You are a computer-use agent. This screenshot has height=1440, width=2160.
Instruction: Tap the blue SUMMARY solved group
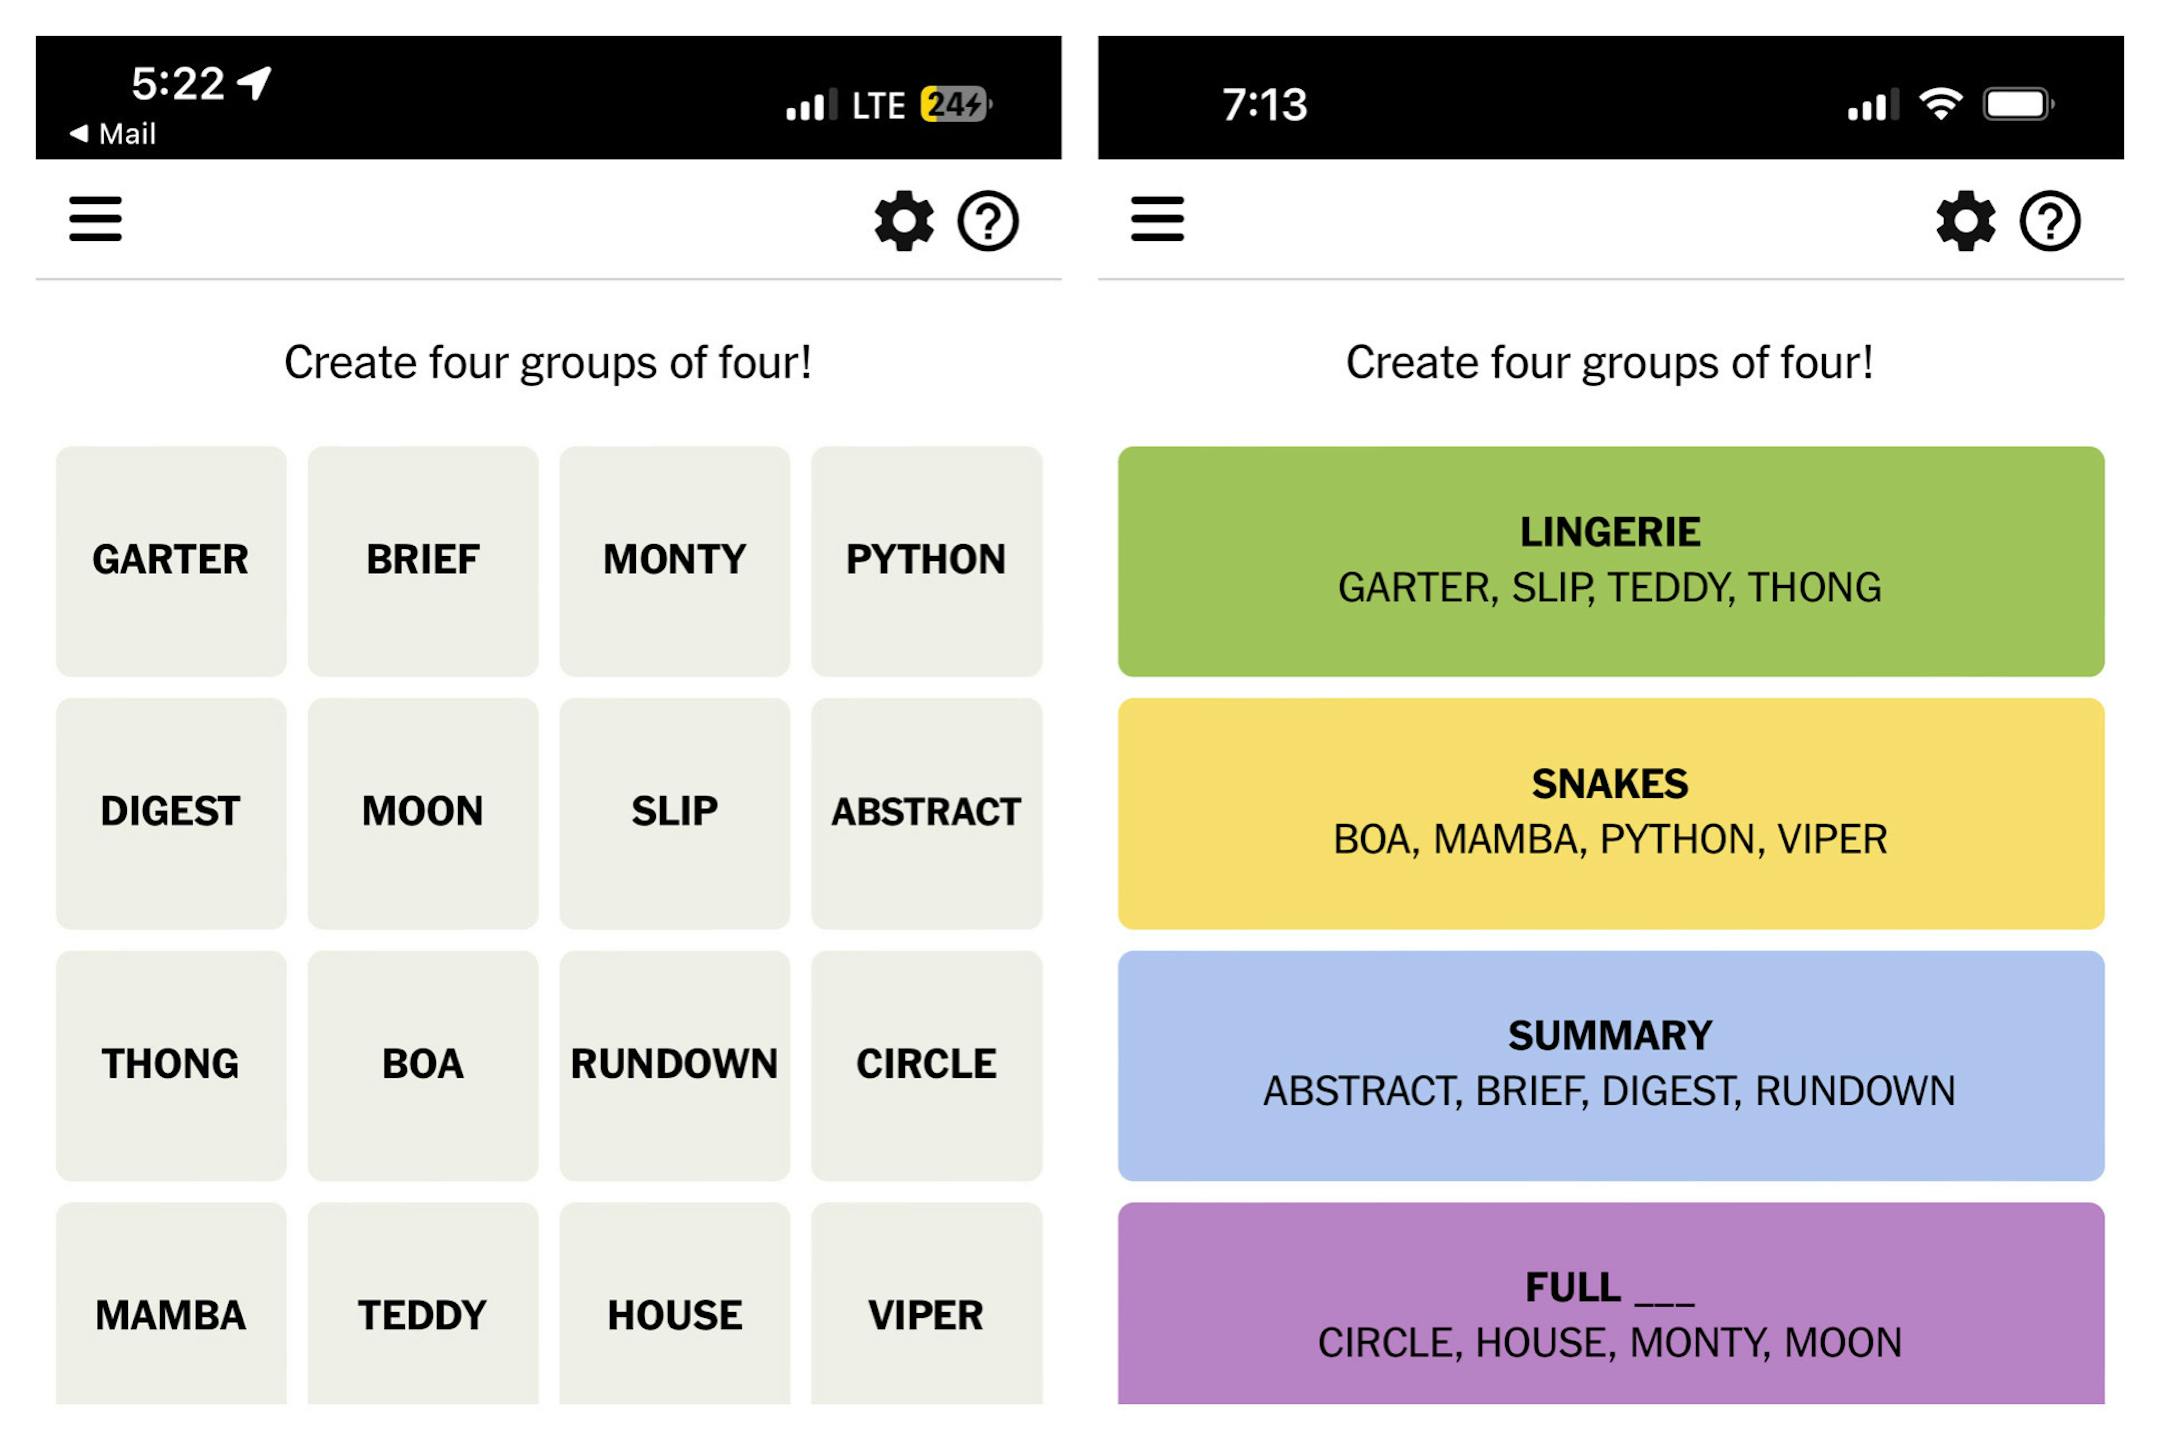click(1611, 1065)
